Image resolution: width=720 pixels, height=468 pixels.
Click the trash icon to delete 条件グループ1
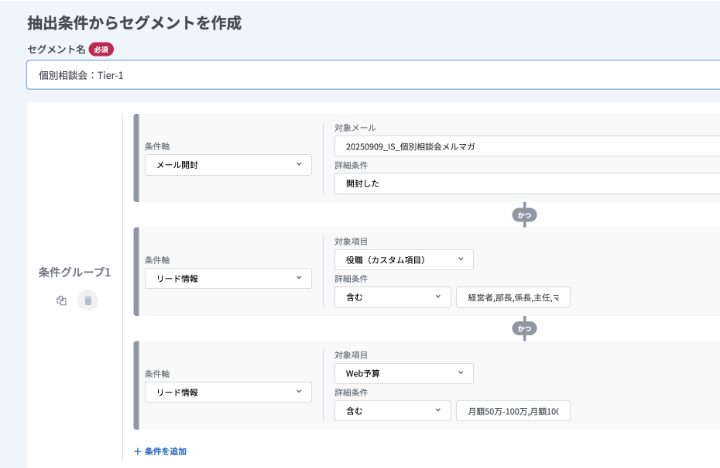click(x=88, y=300)
